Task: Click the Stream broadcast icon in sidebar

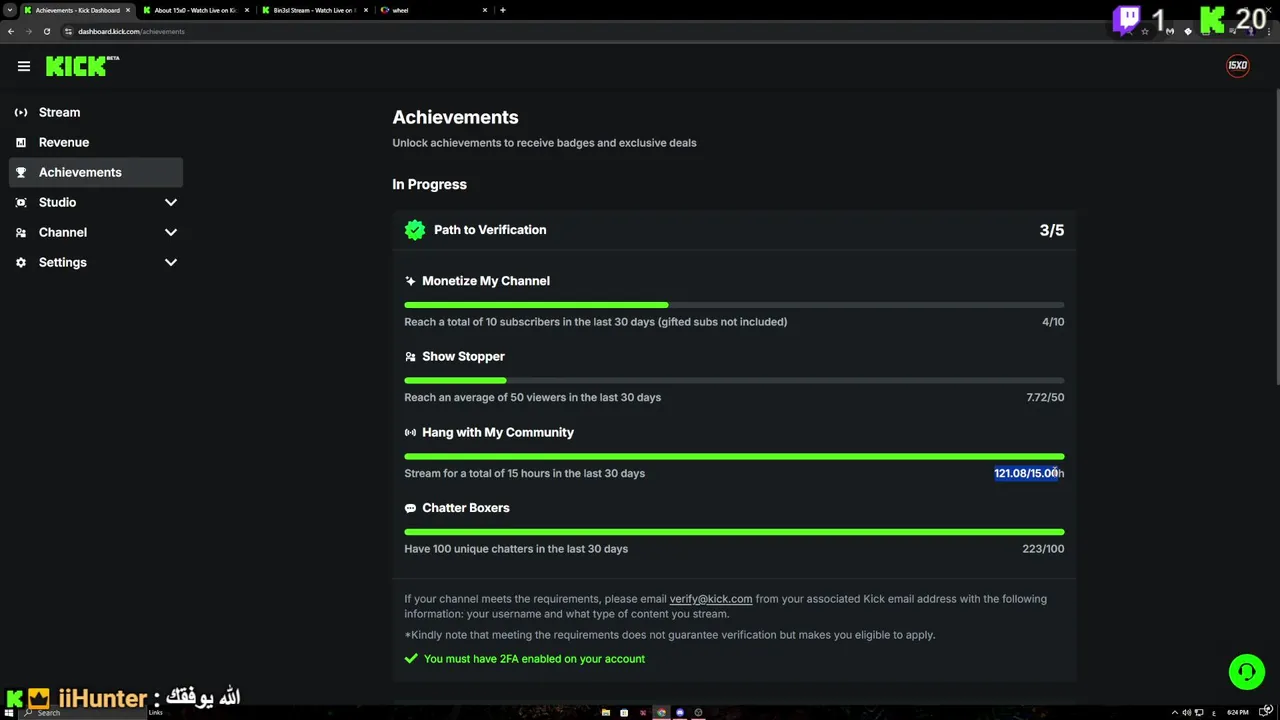Action: (21, 113)
